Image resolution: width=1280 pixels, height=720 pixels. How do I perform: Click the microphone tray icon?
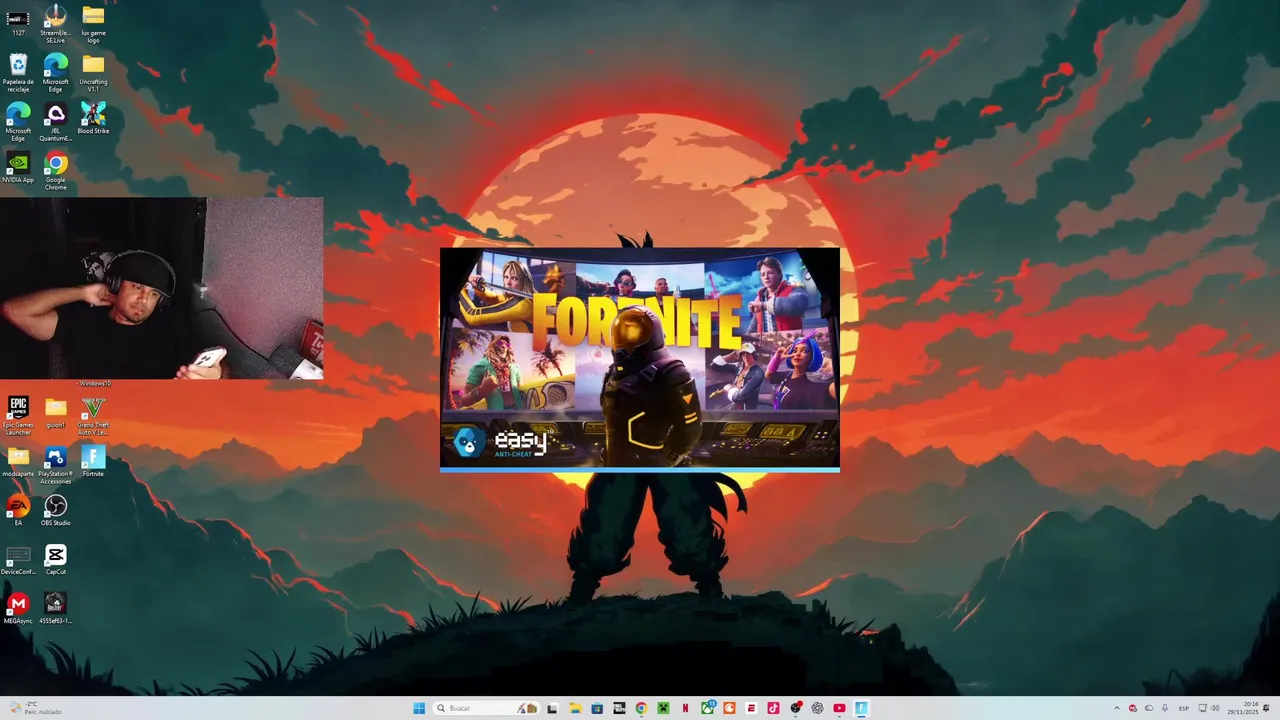coord(1165,708)
